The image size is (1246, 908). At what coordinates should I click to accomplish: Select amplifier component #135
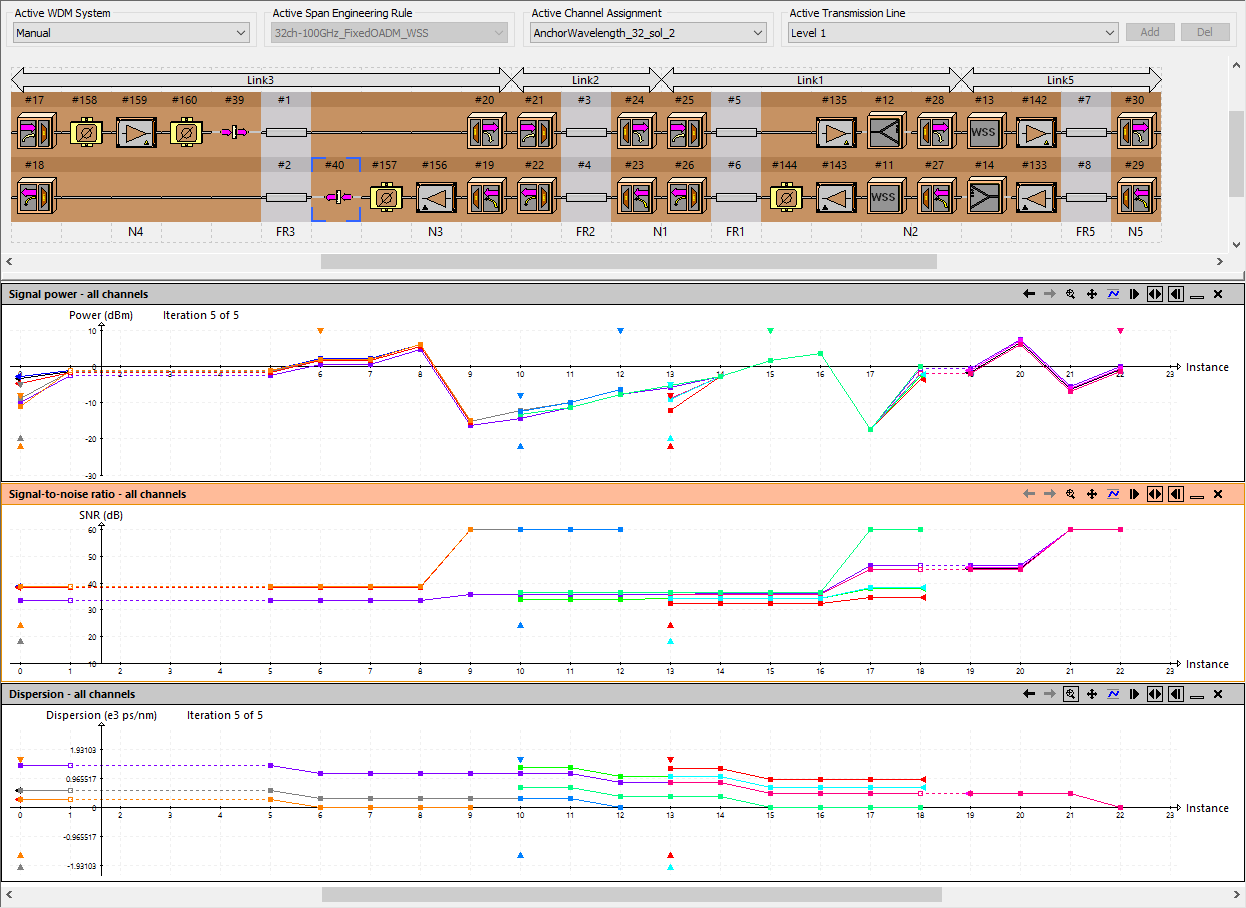[835, 132]
